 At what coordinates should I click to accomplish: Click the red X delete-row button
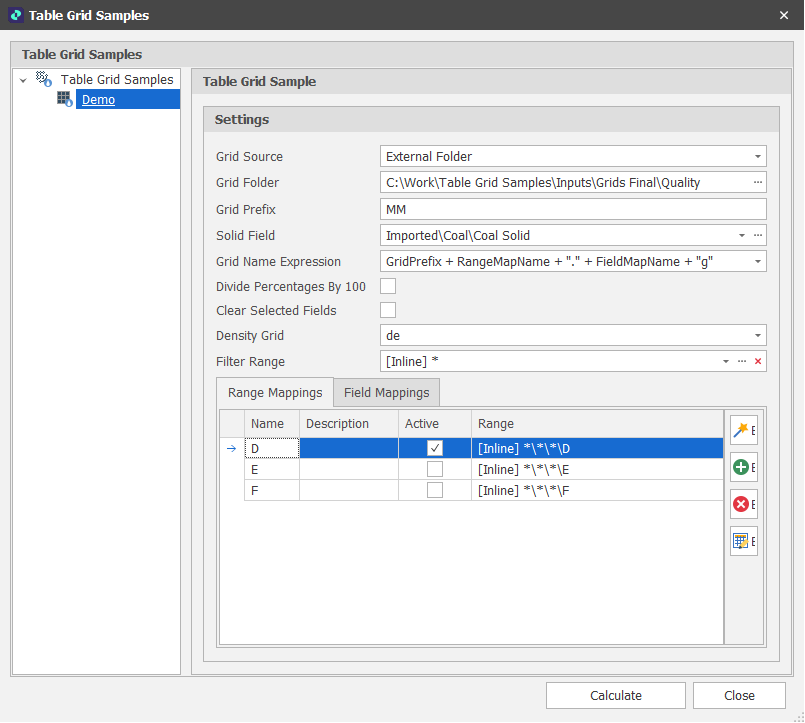click(743, 504)
